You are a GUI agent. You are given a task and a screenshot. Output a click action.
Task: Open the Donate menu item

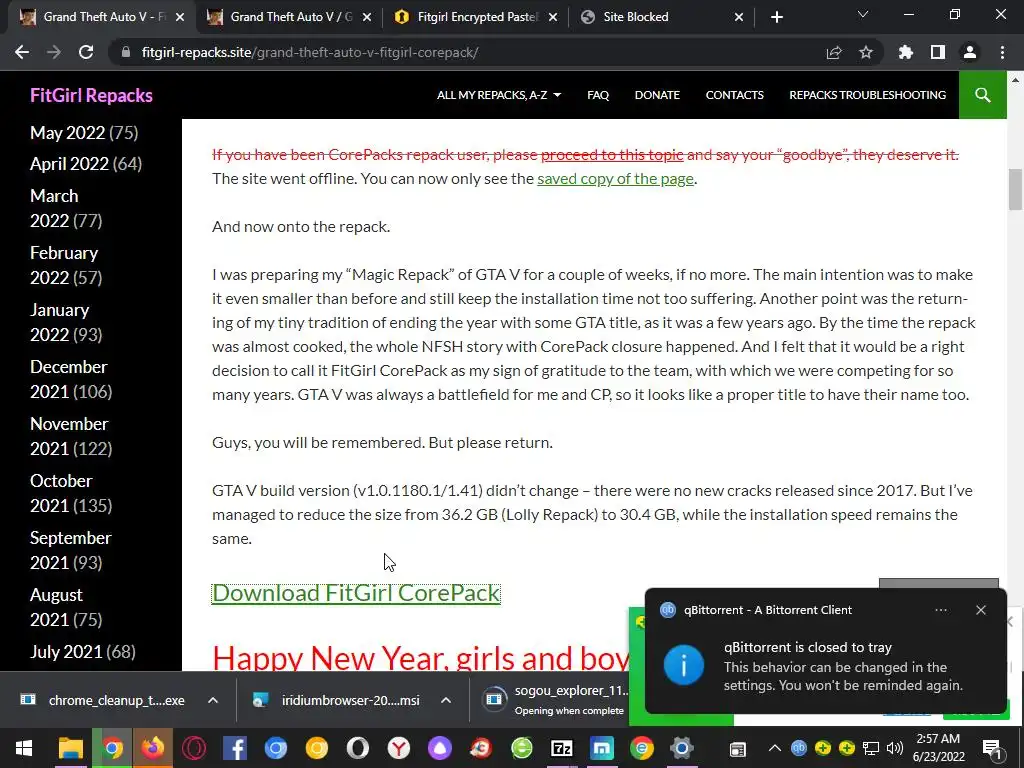pyautogui.click(x=657, y=95)
